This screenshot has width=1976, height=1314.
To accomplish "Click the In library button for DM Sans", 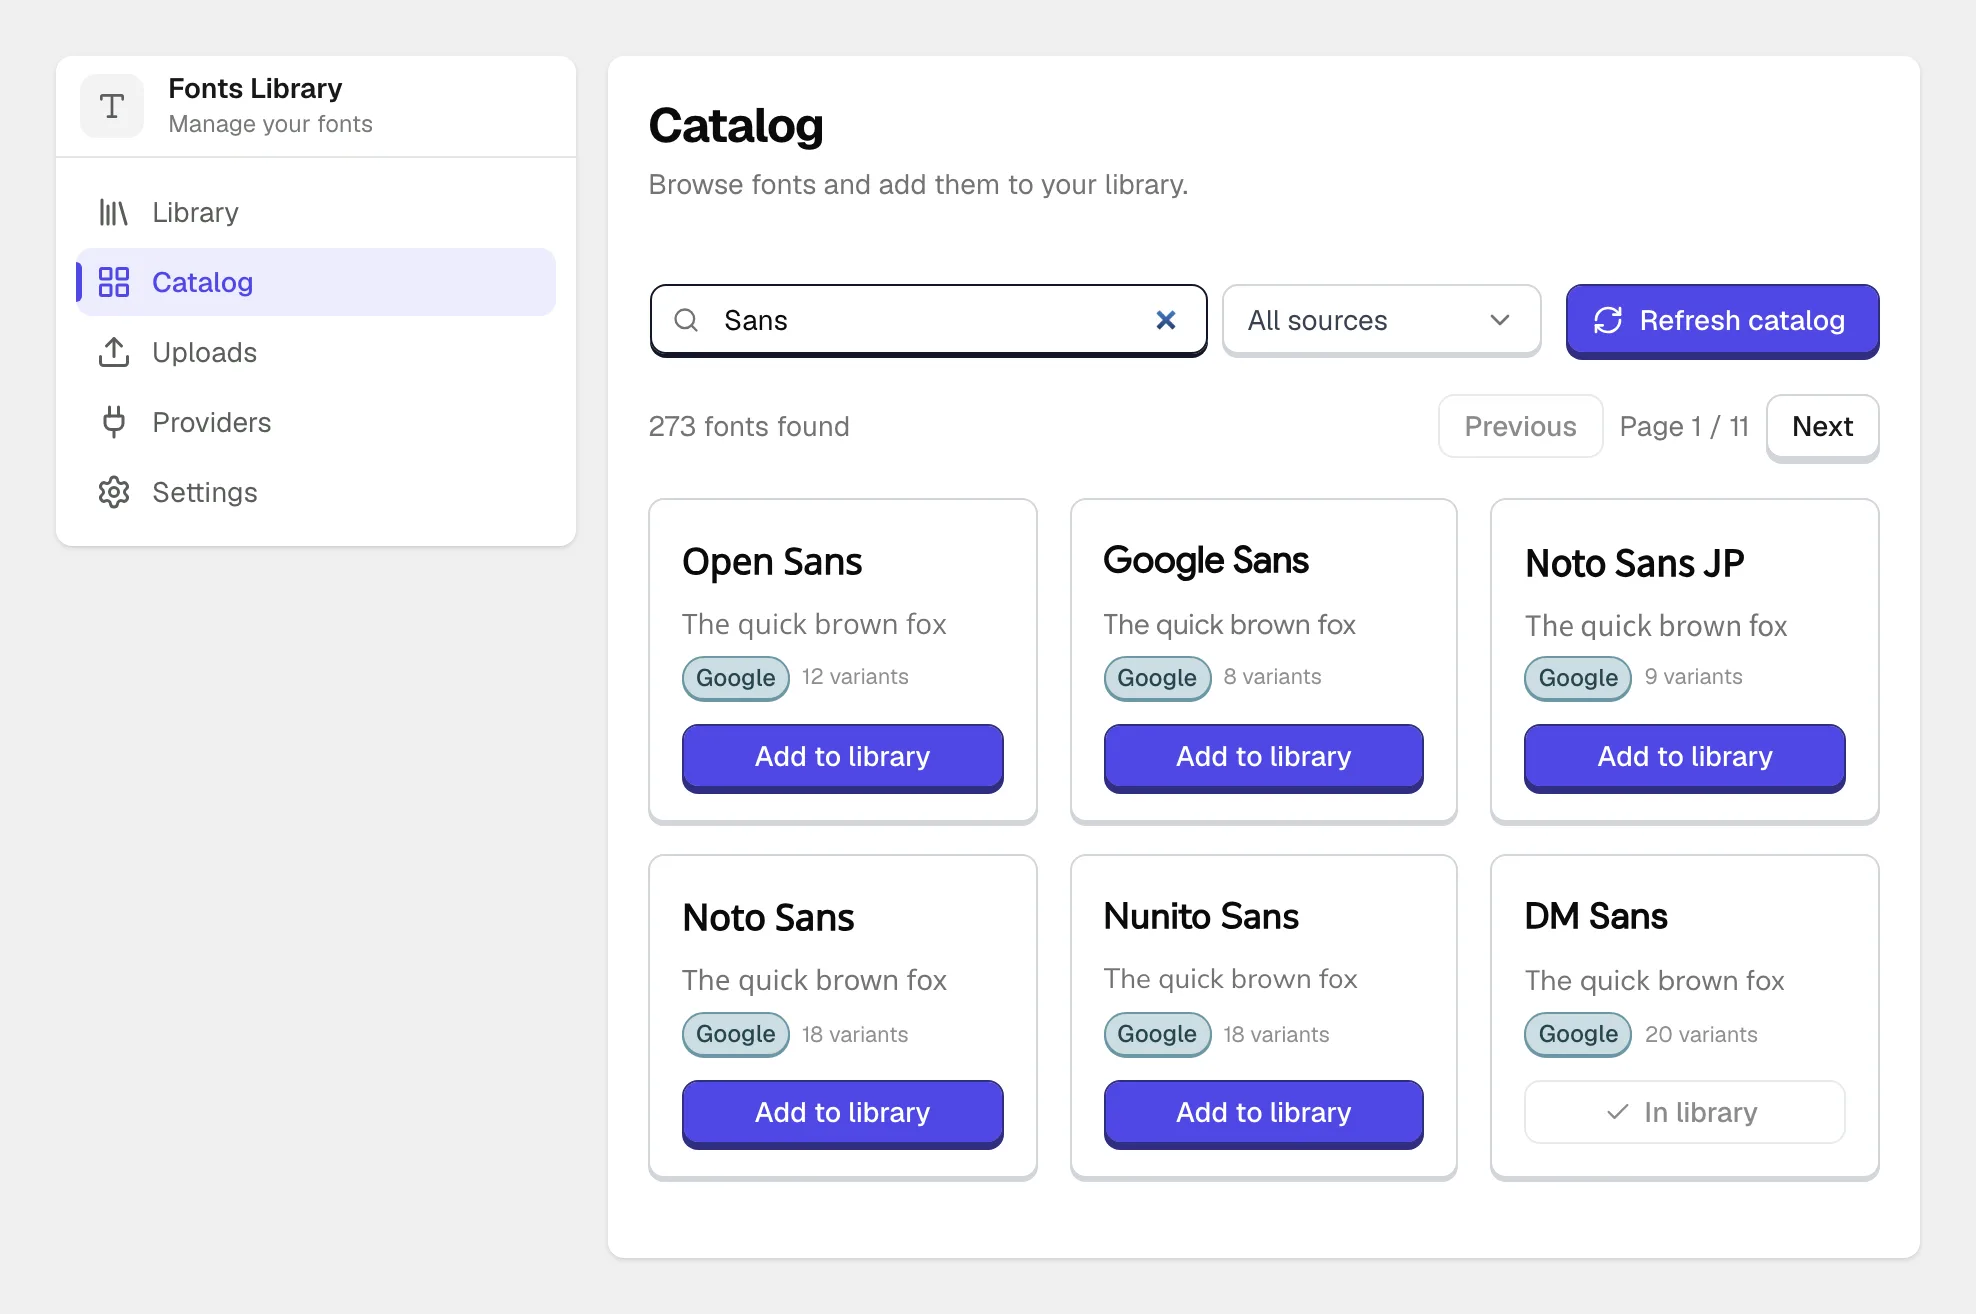I will 1684,1112.
